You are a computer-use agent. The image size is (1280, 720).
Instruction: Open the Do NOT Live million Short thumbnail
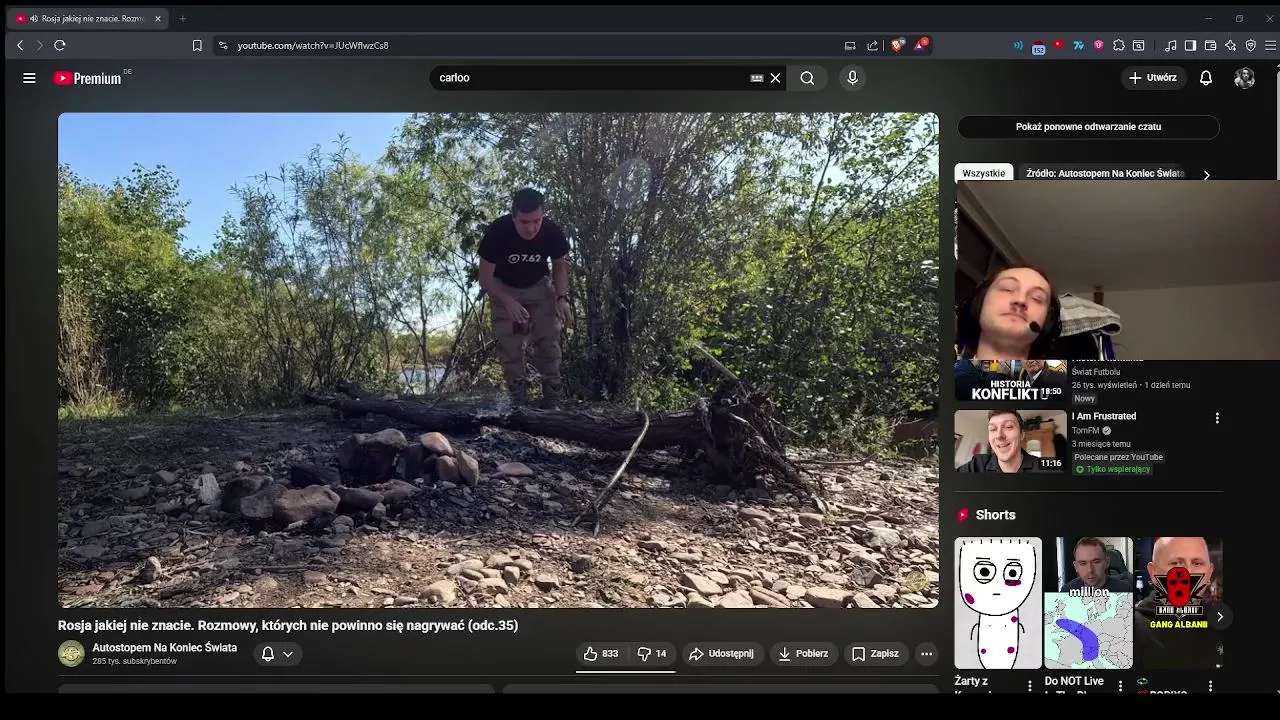1088,603
